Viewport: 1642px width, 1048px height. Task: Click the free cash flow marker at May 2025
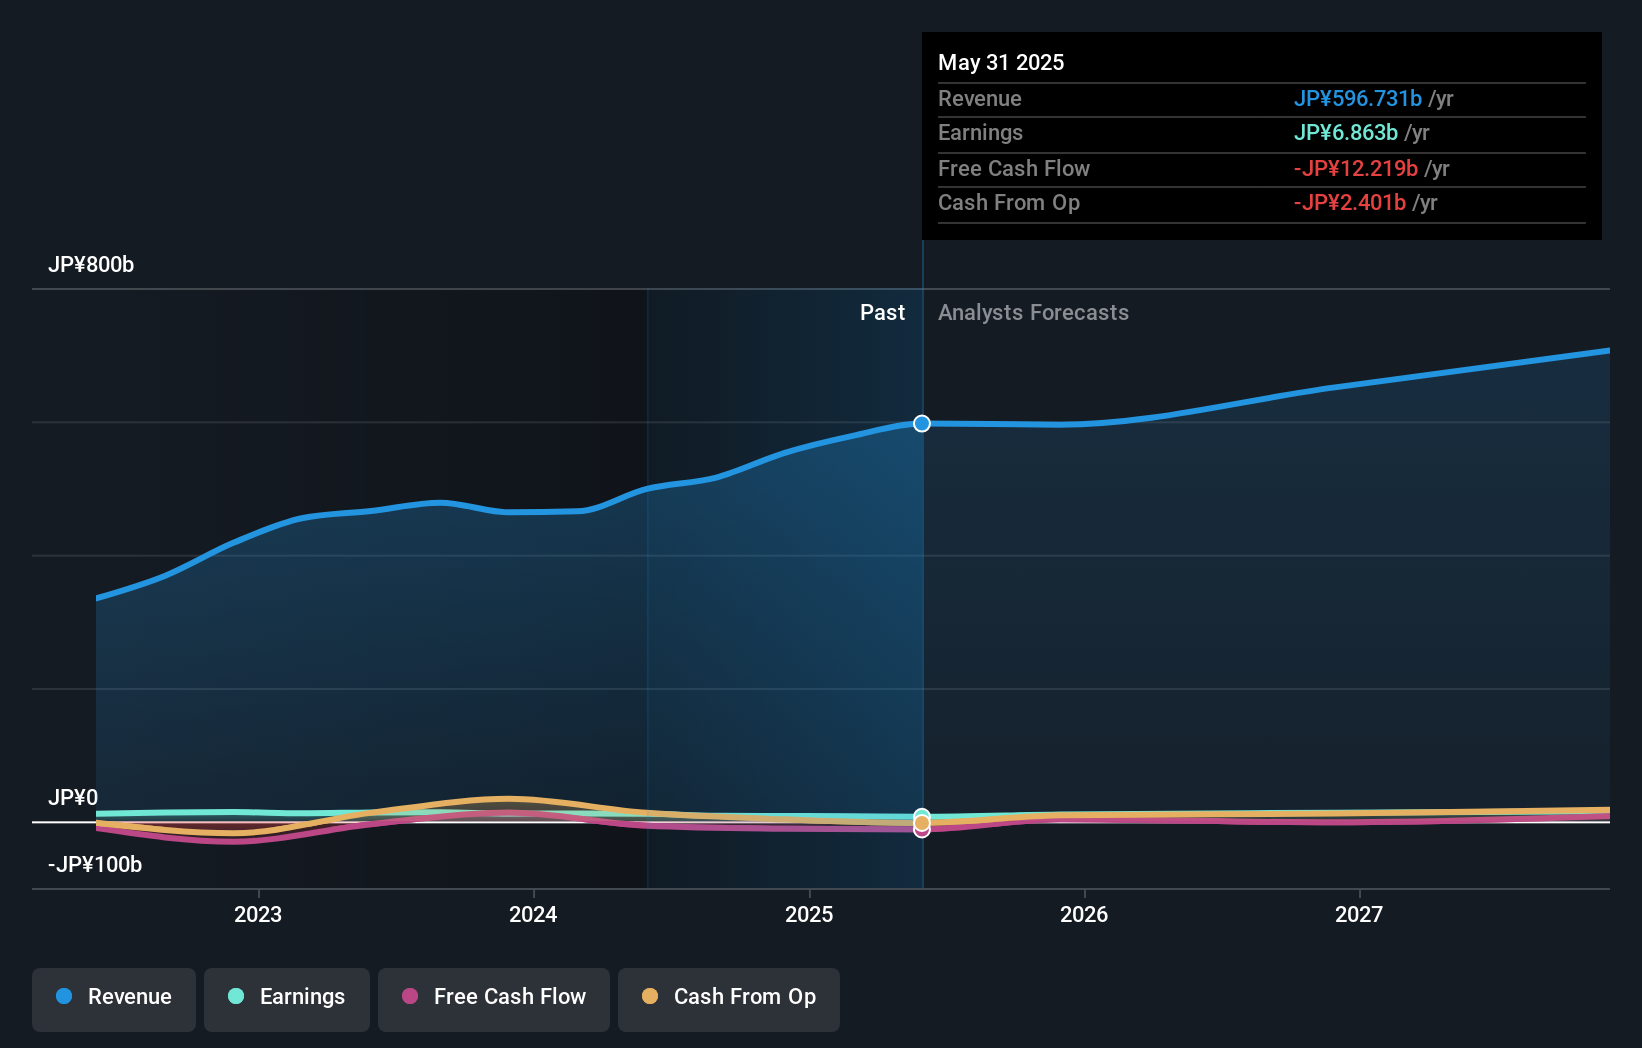point(922,831)
